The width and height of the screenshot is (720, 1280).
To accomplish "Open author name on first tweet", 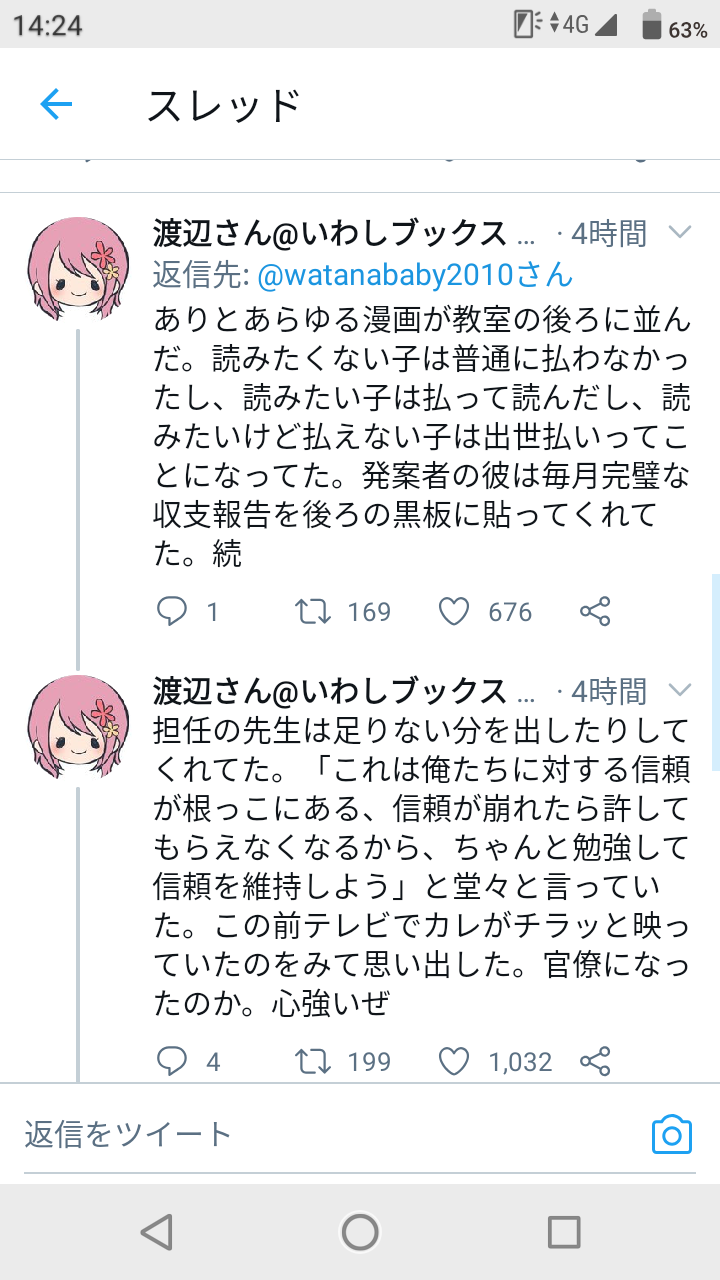I will pos(330,234).
